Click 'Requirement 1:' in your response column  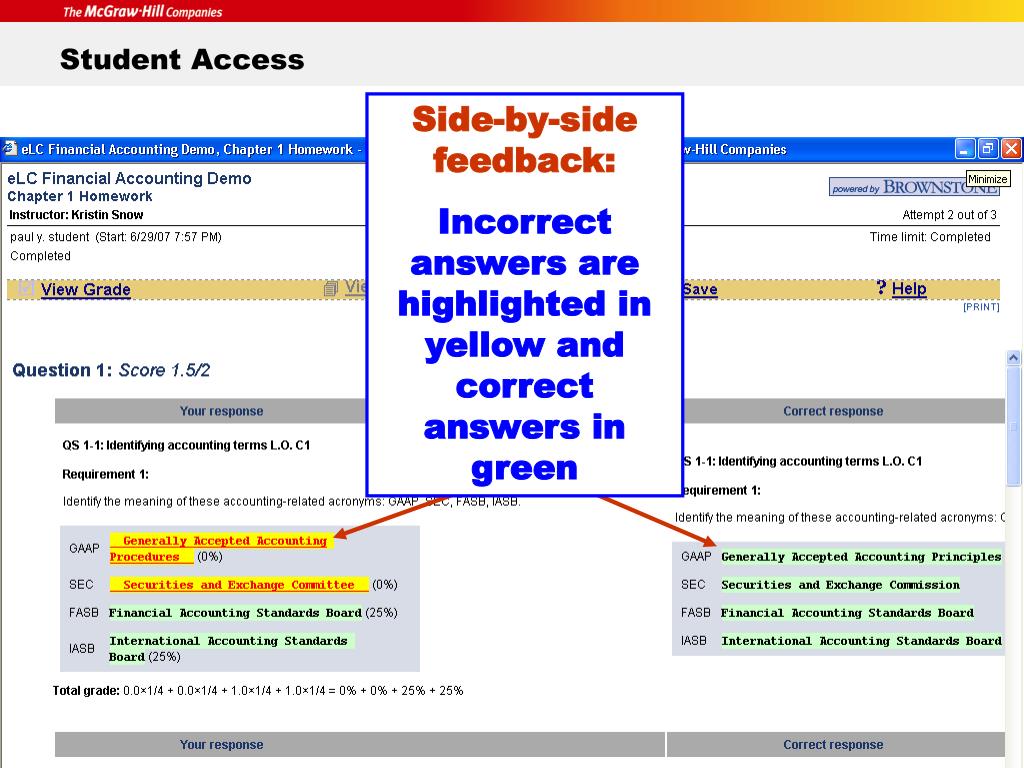(105, 474)
